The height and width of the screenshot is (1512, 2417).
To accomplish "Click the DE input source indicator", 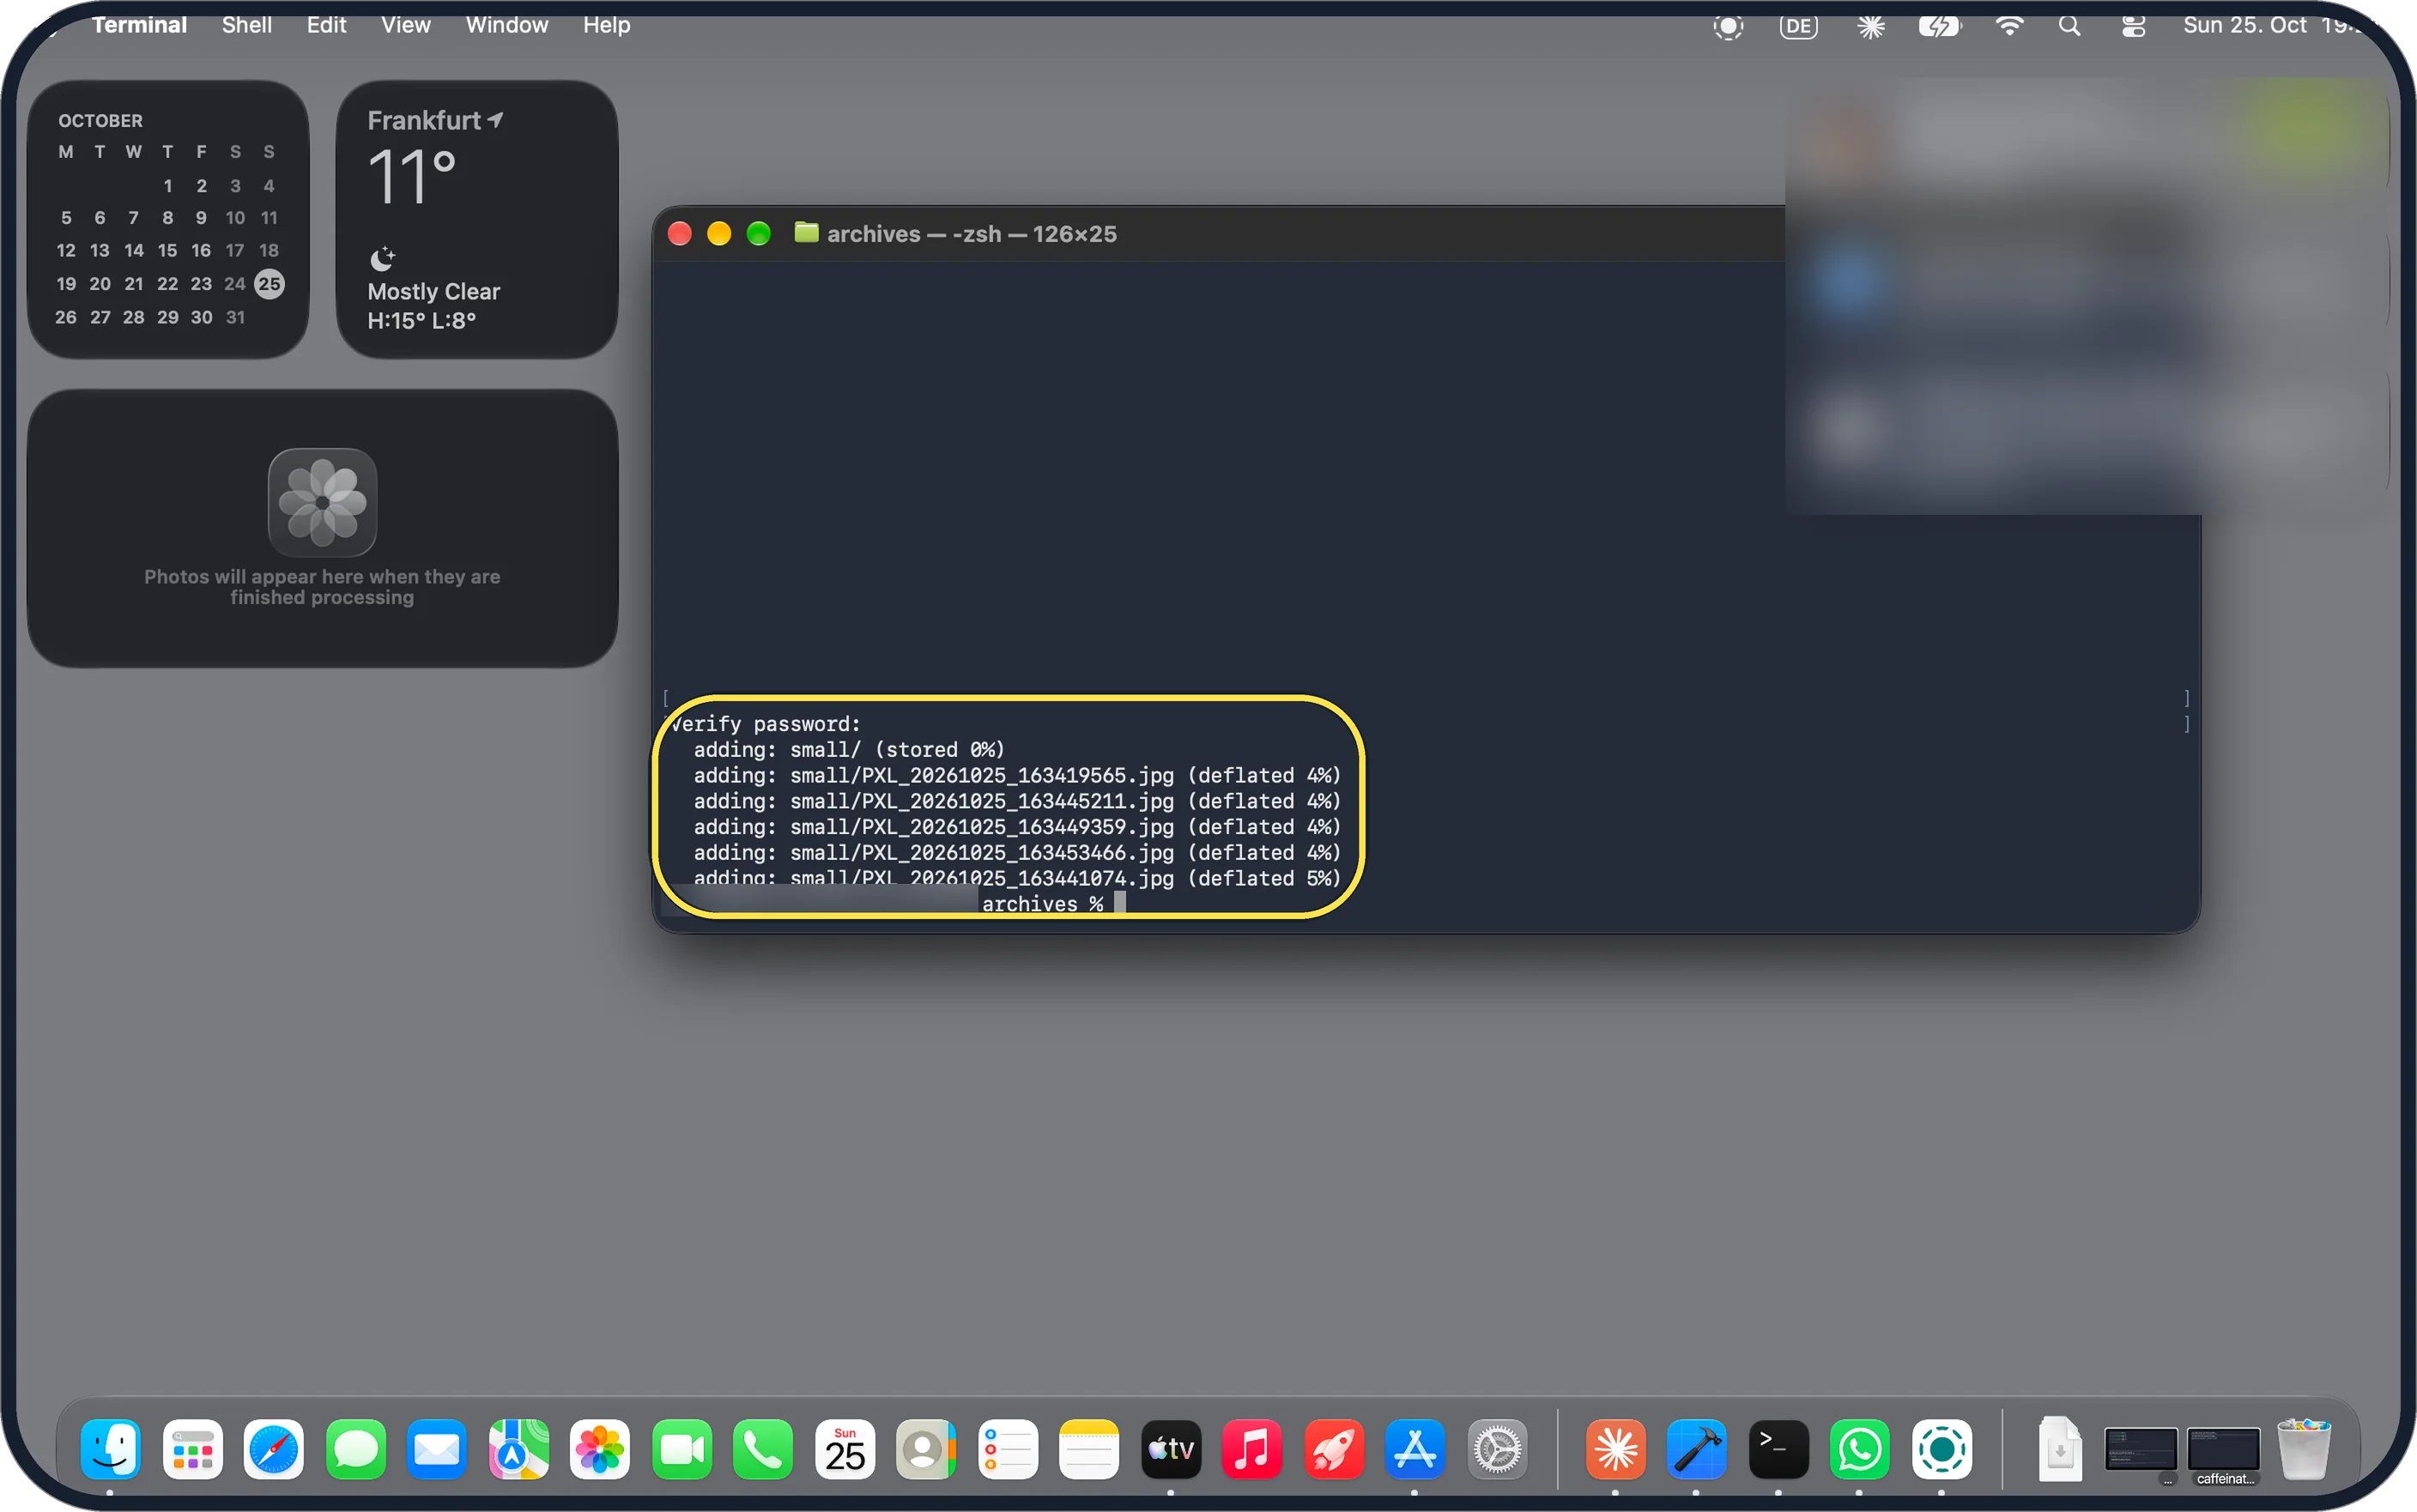I will point(1798,26).
